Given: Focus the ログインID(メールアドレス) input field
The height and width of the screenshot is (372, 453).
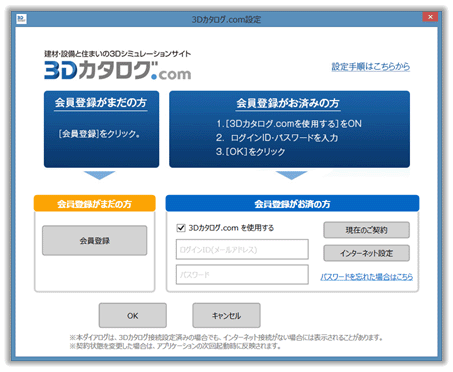Looking at the screenshot, I should pos(242,249).
